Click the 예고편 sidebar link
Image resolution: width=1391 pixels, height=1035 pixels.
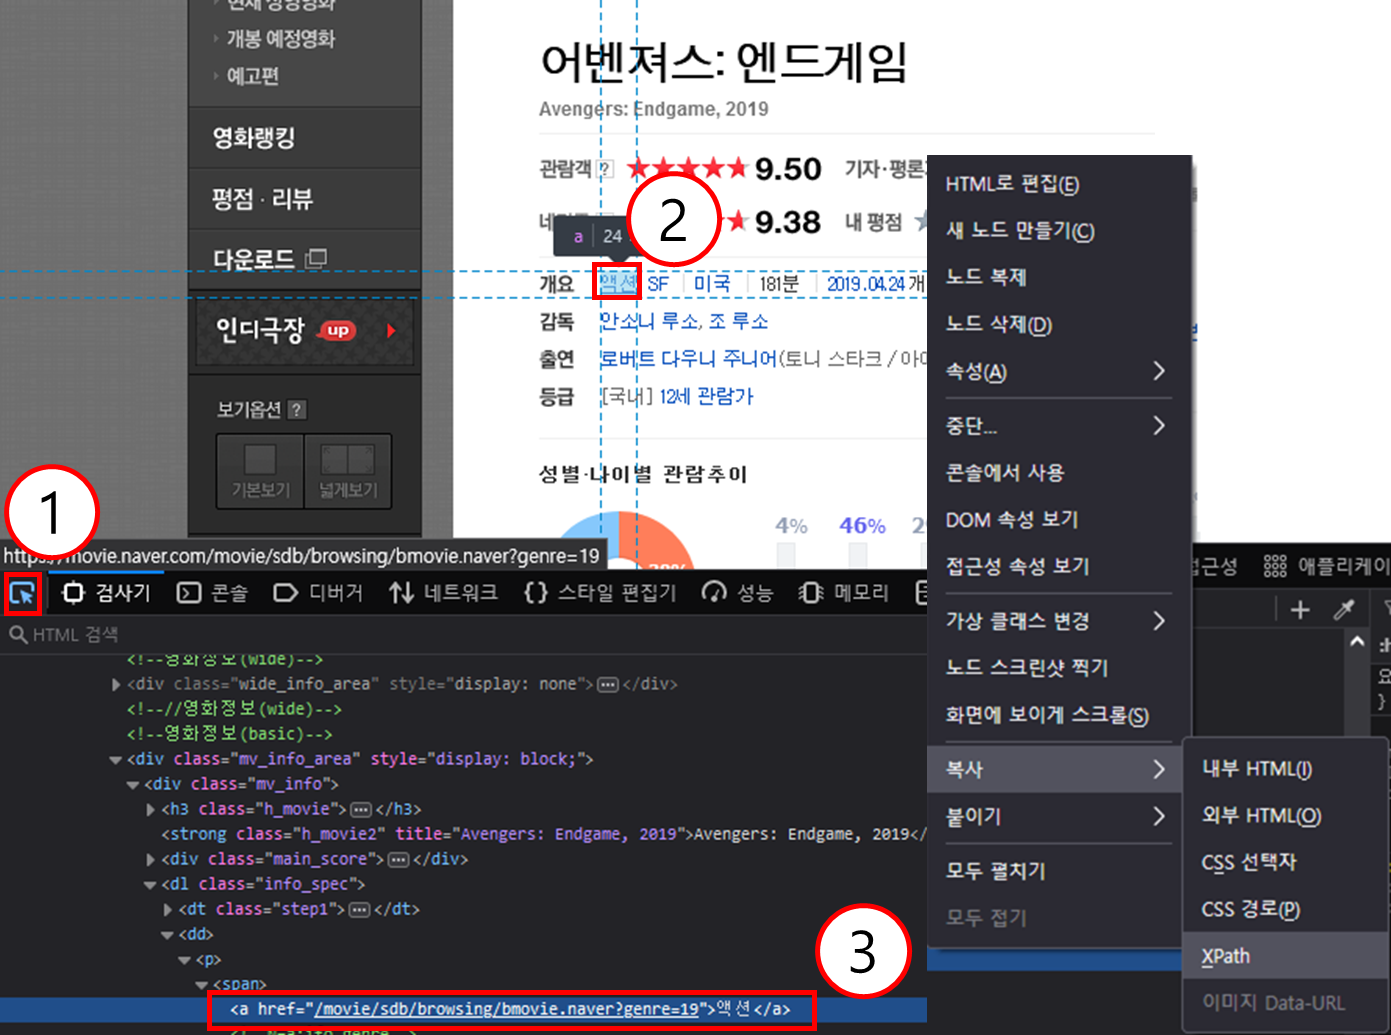click(x=253, y=76)
